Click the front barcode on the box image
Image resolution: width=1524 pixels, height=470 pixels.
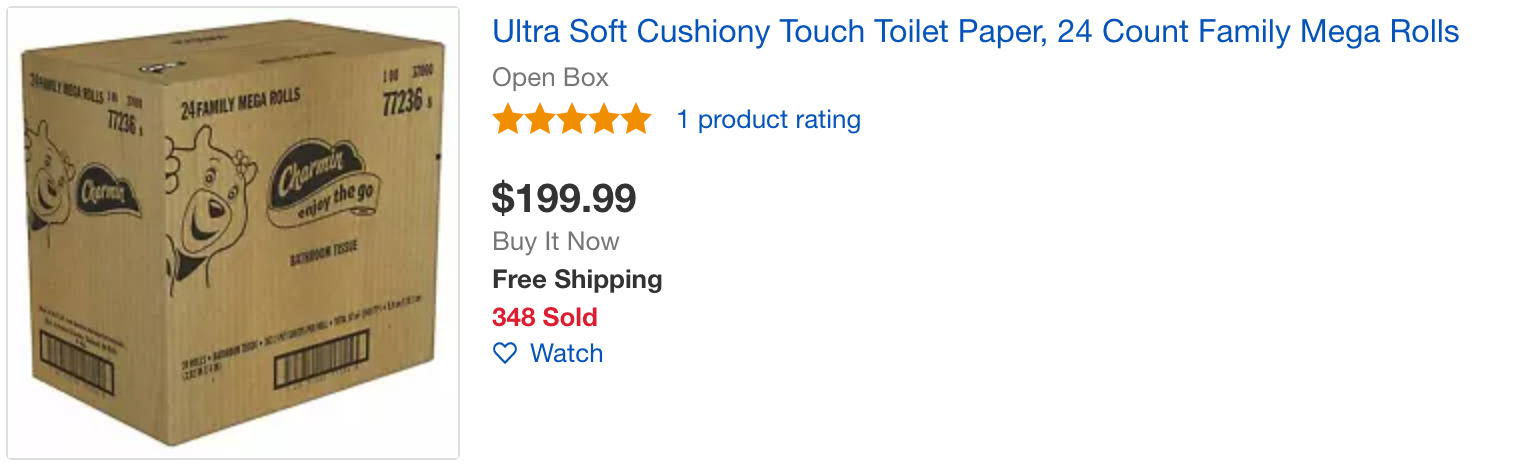coord(321,371)
